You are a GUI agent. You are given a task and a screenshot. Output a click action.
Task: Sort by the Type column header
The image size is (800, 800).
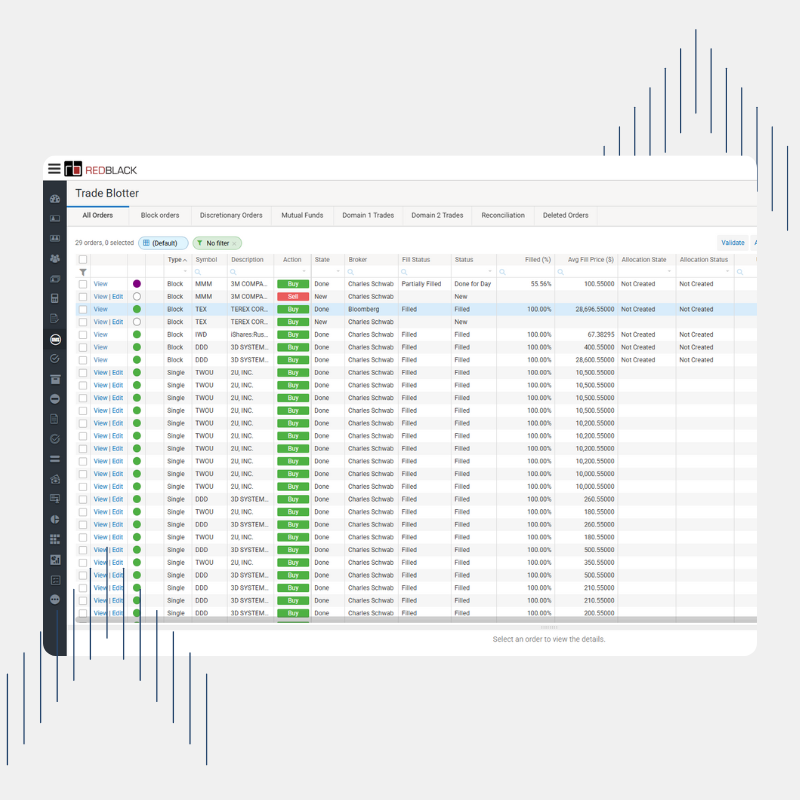pos(177,260)
